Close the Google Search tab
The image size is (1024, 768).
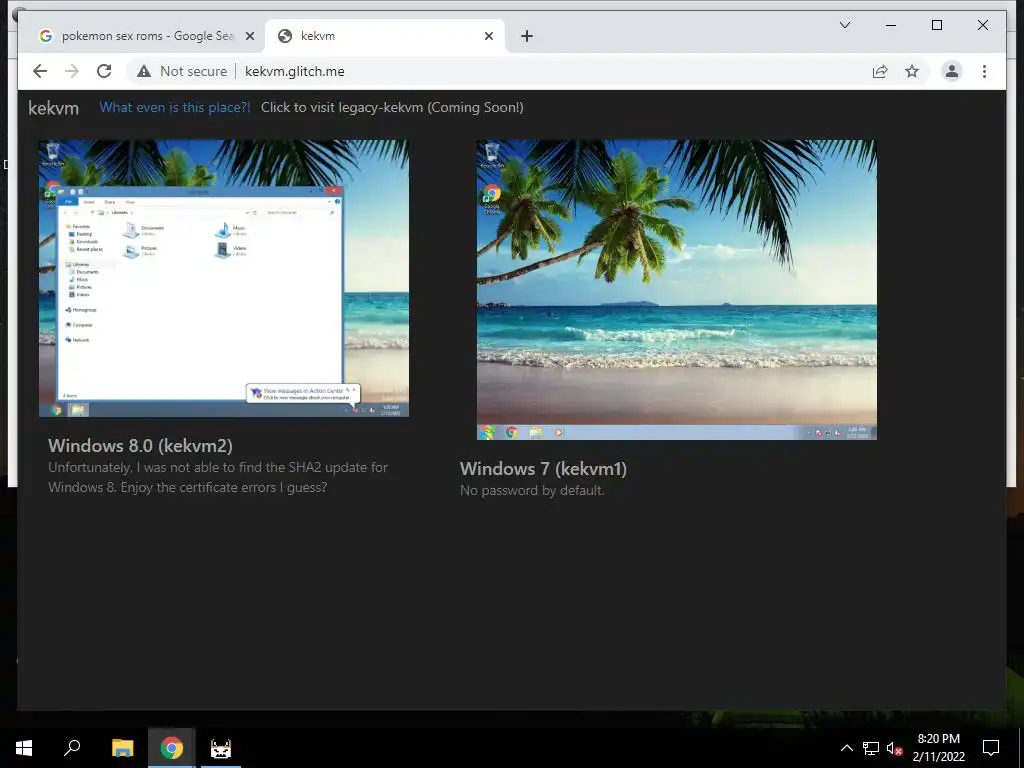coord(249,36)
